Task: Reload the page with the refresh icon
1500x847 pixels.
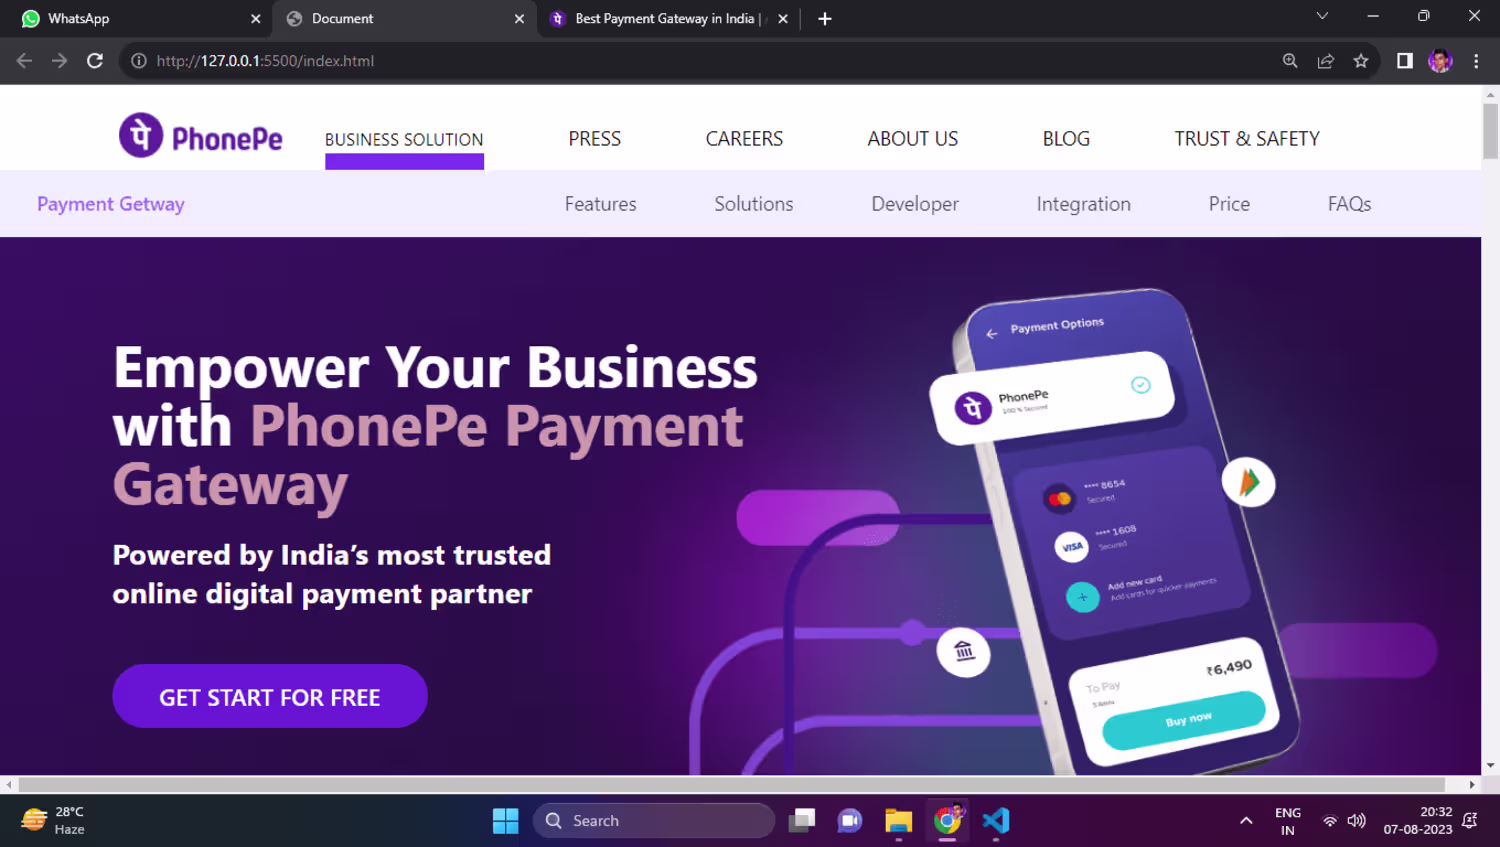Action: coord(95,61)
